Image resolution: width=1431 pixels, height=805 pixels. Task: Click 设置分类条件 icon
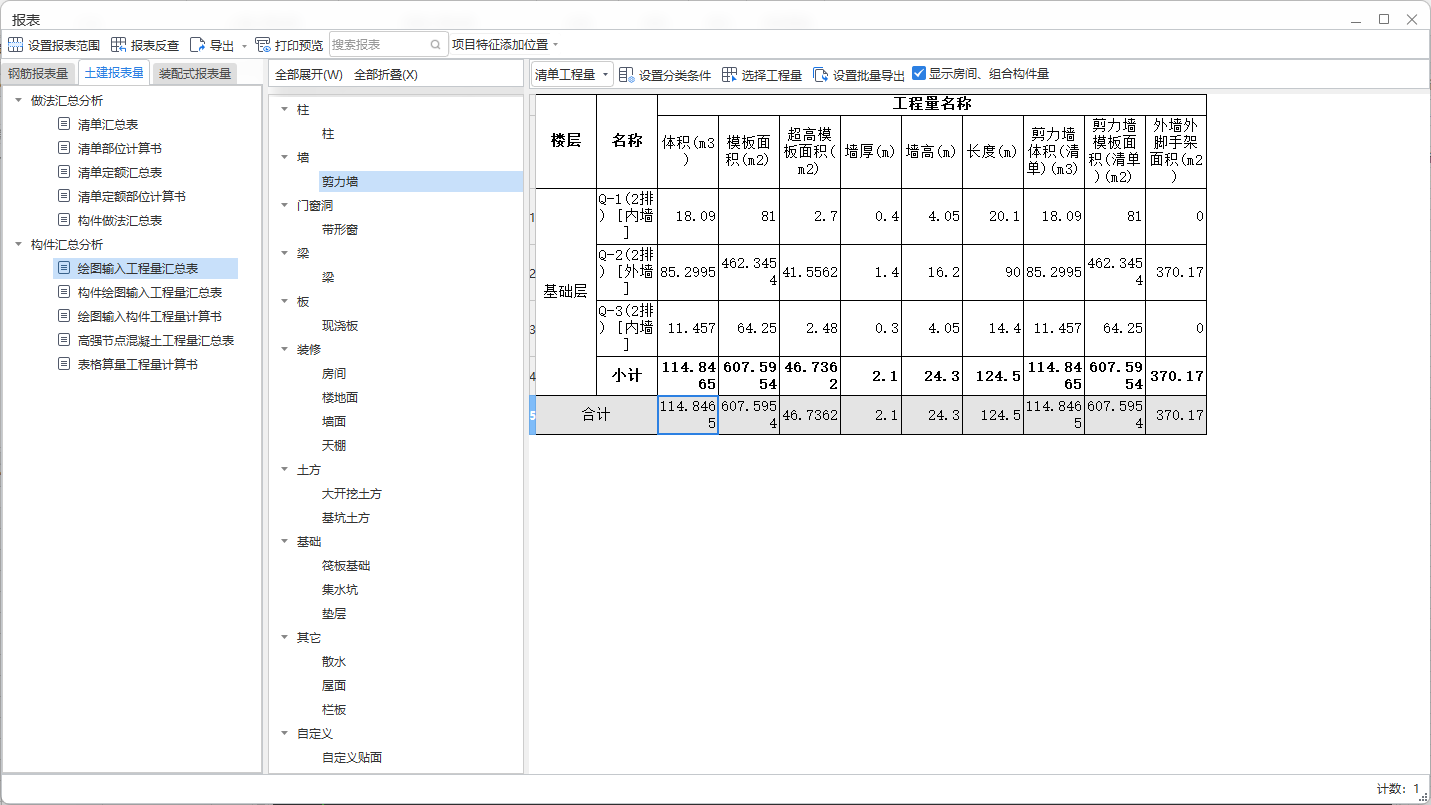(x=626, y=75)
